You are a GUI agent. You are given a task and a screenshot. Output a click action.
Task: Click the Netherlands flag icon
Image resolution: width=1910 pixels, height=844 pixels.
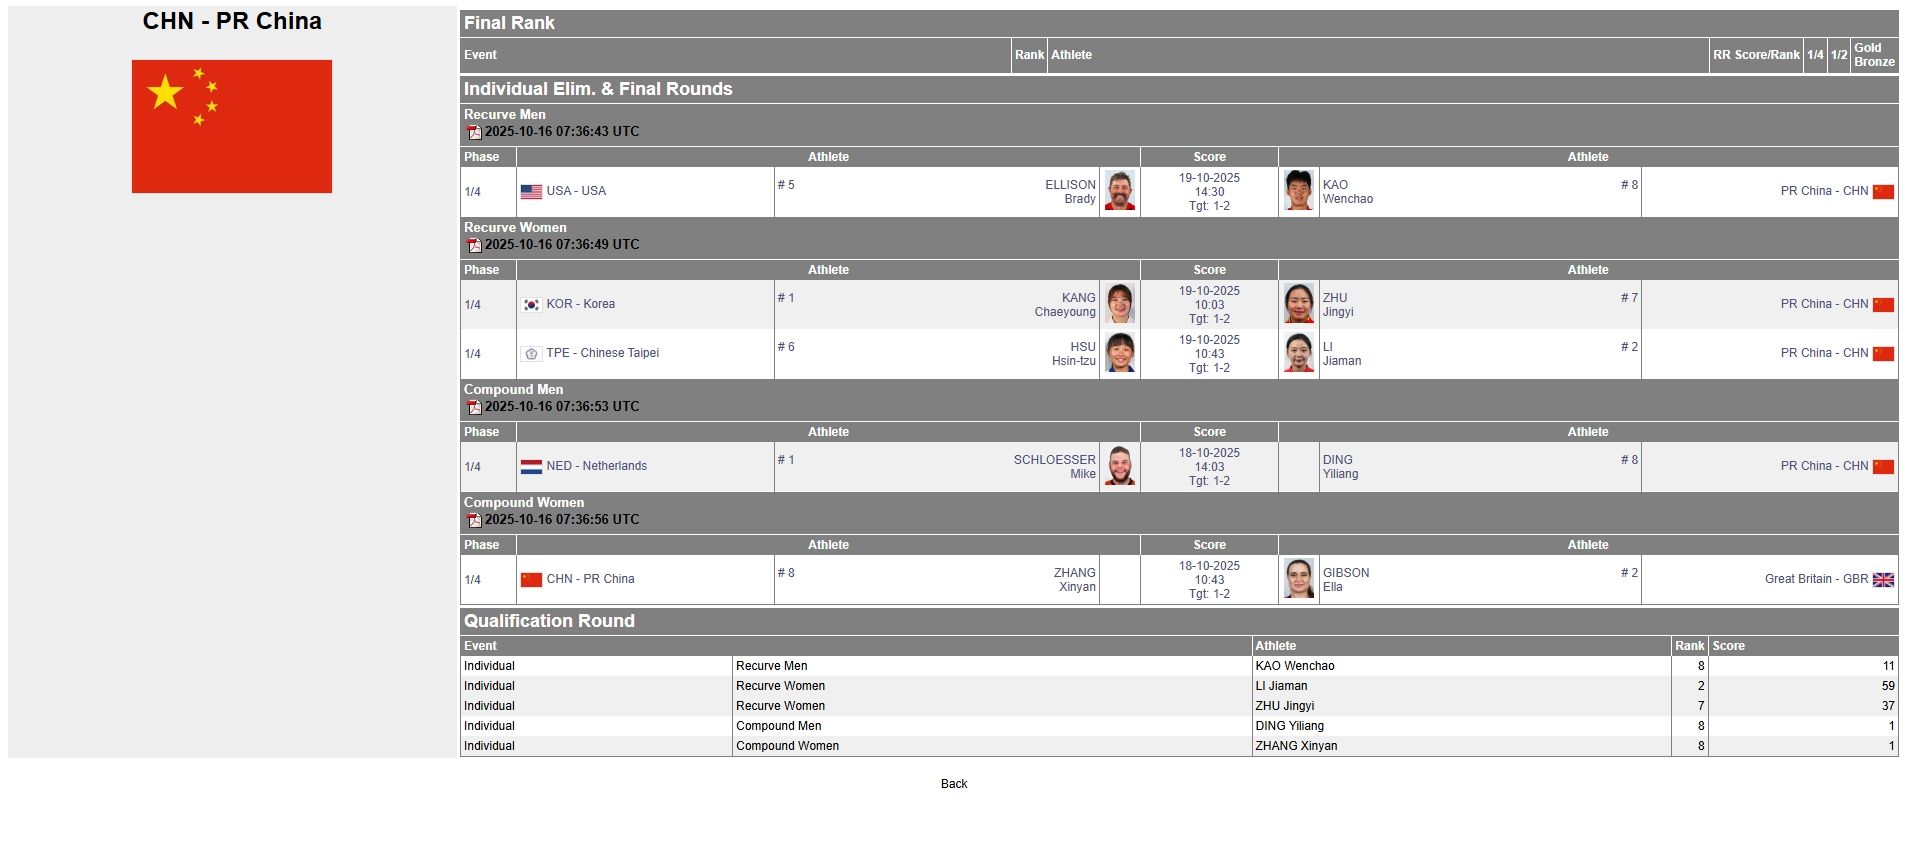(531, 467)
